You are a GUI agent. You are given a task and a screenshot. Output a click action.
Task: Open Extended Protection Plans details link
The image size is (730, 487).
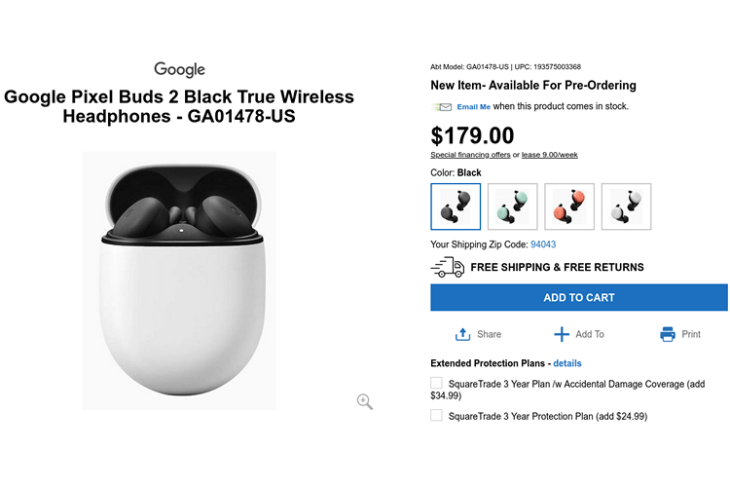point(567,363)
